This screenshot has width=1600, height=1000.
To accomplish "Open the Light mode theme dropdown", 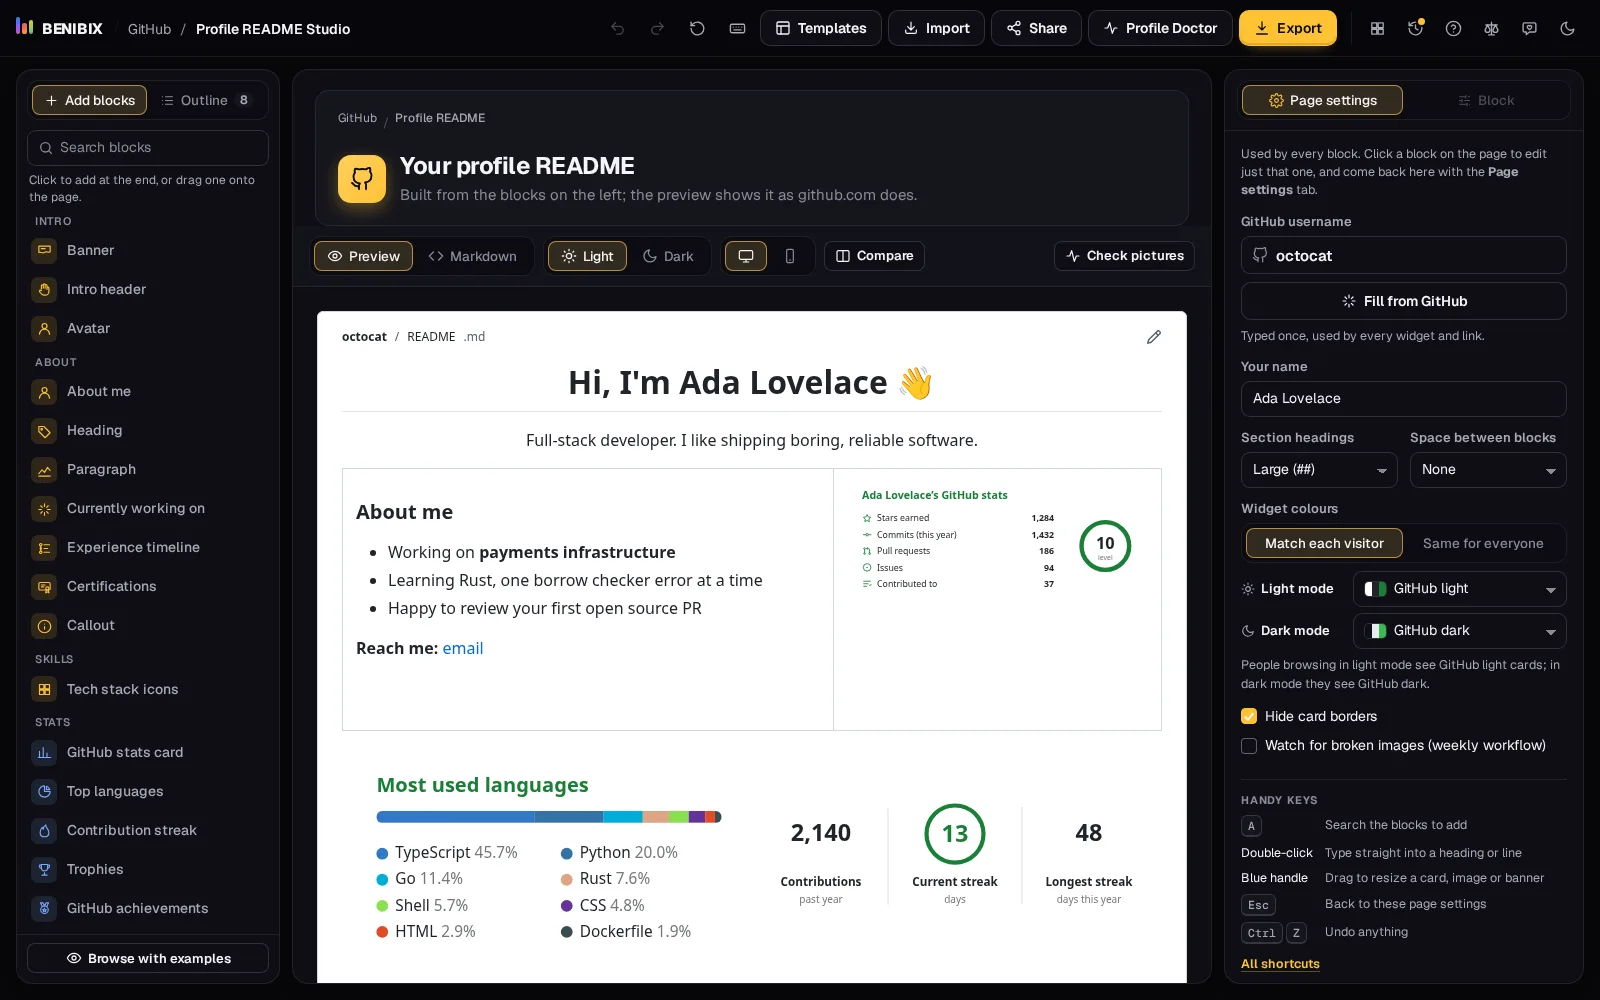I will click(x=1460, y=589).
